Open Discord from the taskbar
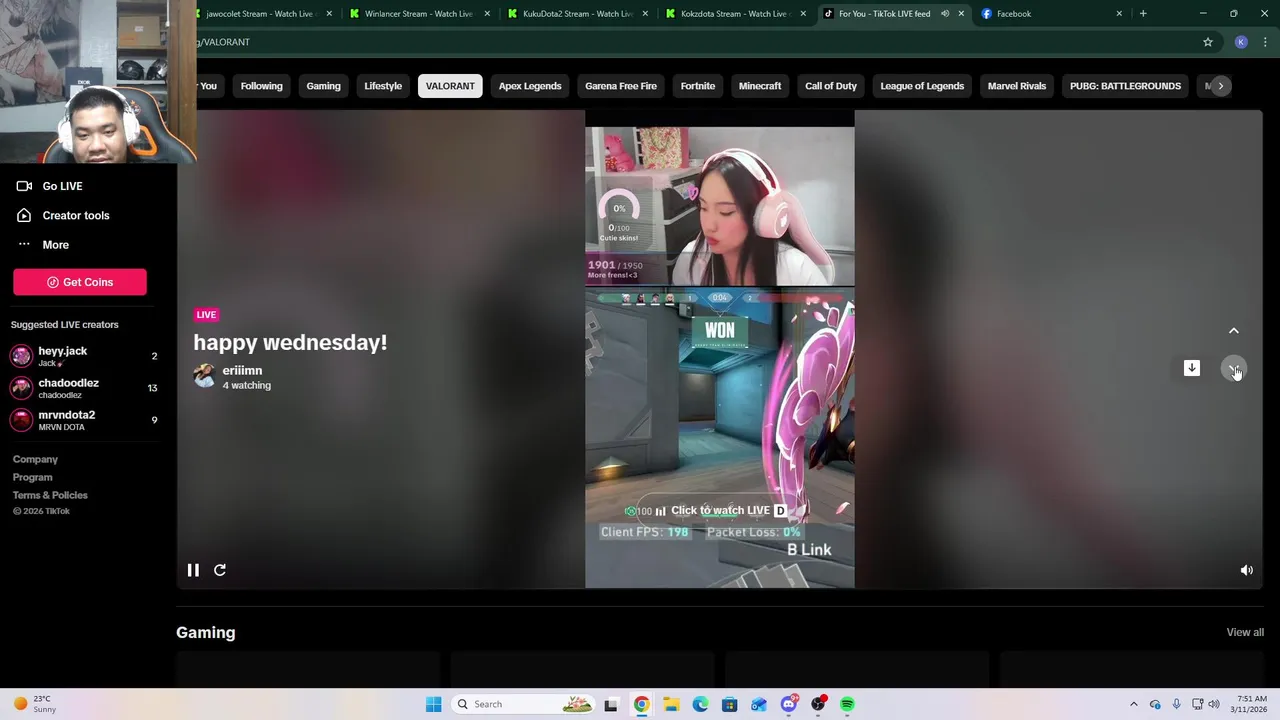The height and width of the screenshot is (720, 1280). (x=788, y=704)
